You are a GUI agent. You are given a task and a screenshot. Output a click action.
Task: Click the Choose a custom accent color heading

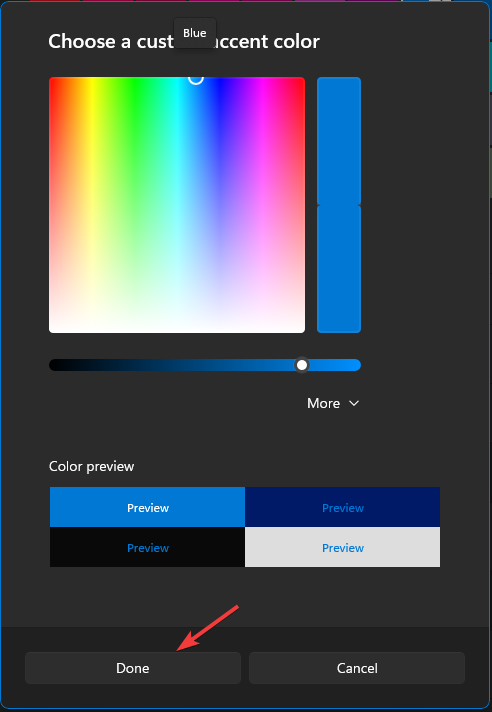184,41
